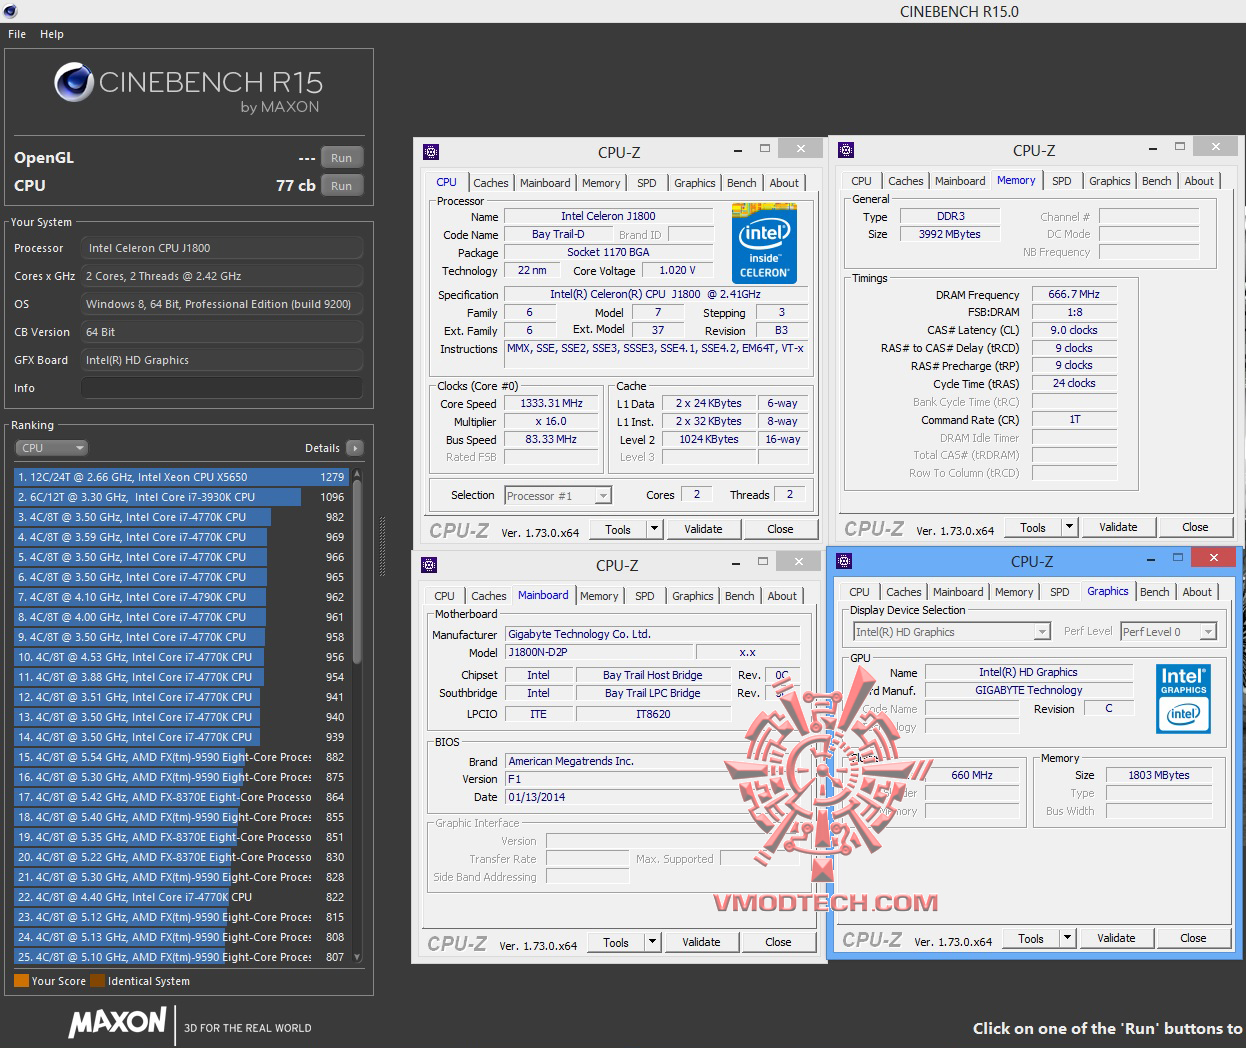This screenshot has width=1246, height=1048.
Task: Click the Cinebench logo sphere icon
Action: click(74, 83)
